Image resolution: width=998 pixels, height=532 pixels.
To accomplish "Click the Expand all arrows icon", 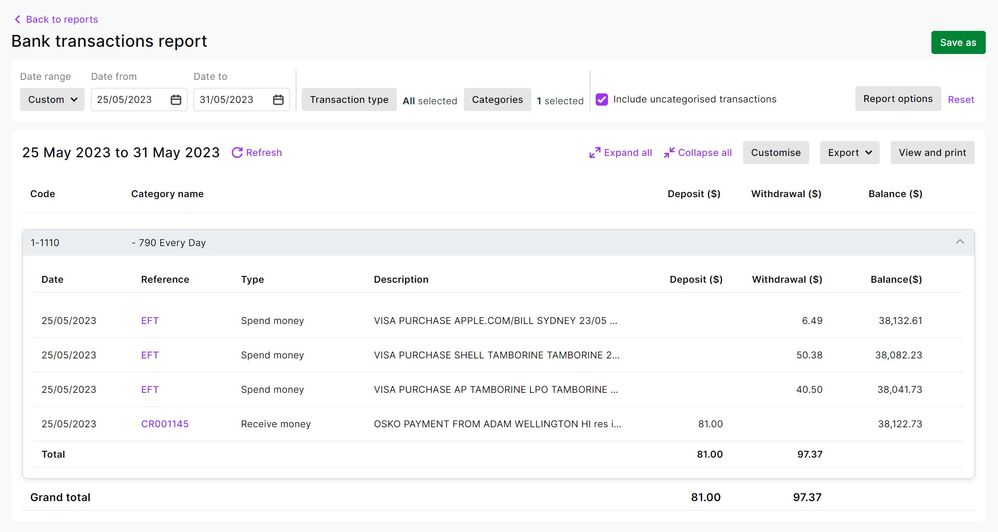I will pyautogui.click(x=595, y=153).
